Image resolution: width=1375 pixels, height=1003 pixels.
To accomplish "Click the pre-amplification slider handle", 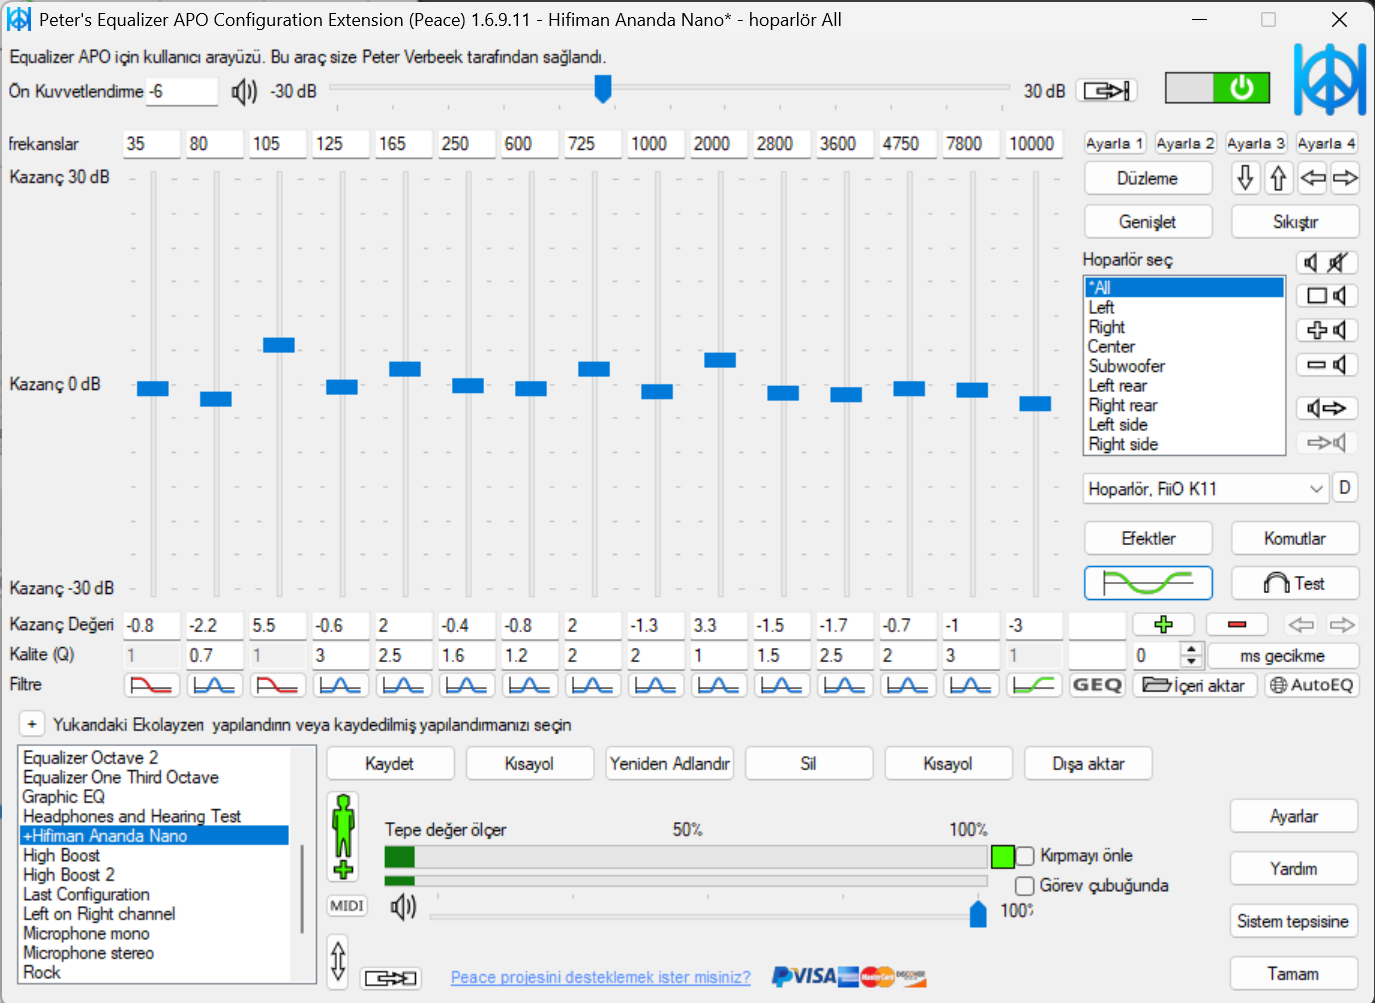I will (602, 88).
